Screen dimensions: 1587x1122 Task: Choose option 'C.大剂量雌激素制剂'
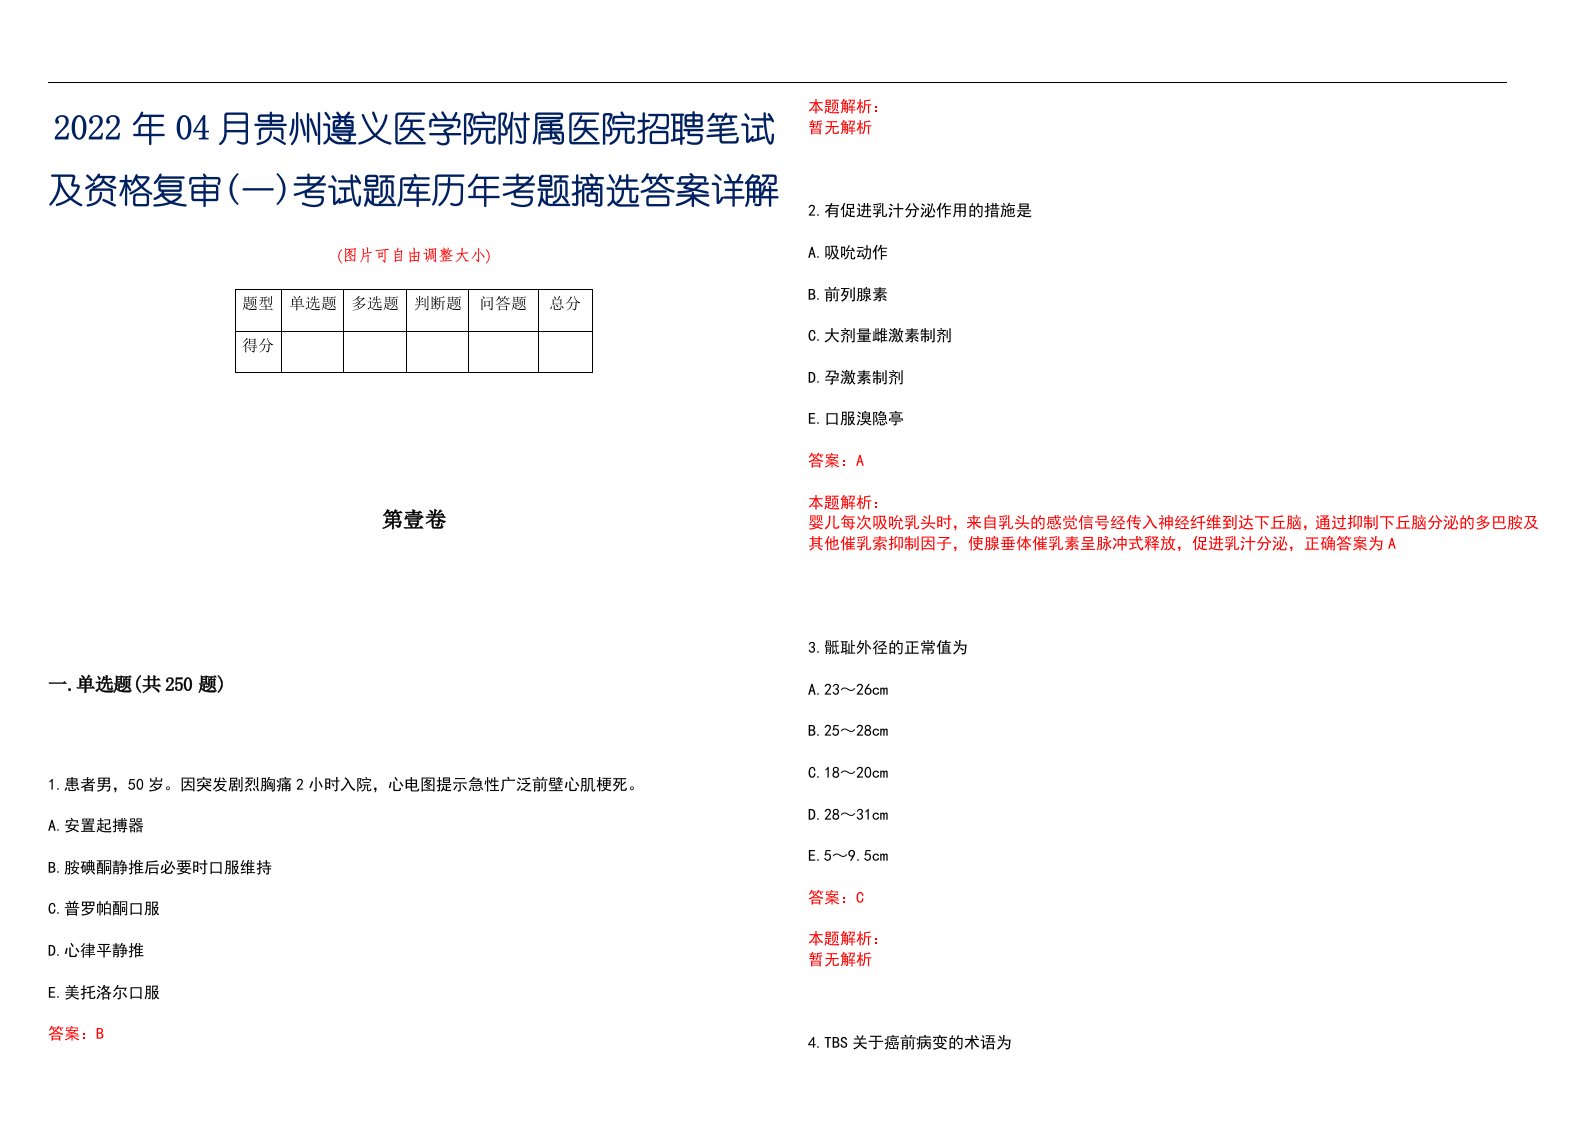880,336
